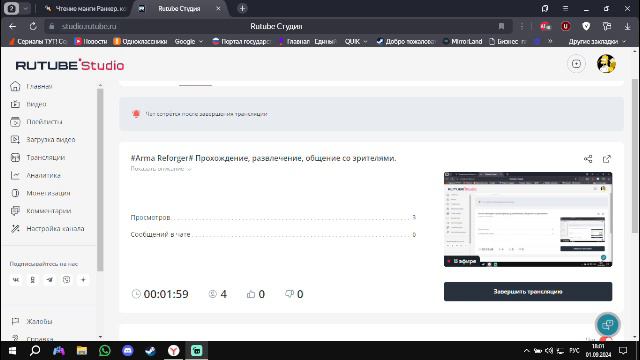The height and width of the screenshot is (360, 640).
Task: Close the Rutube Студия tab
Action: point(218,8)
